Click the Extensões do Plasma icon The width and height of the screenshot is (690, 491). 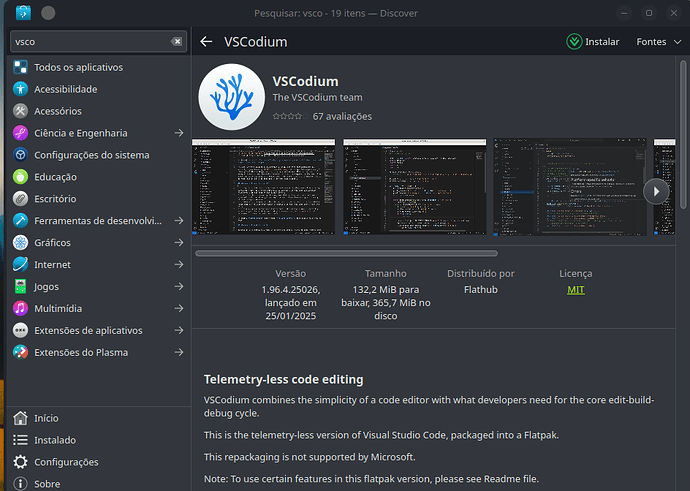click(x=20, y=352)
